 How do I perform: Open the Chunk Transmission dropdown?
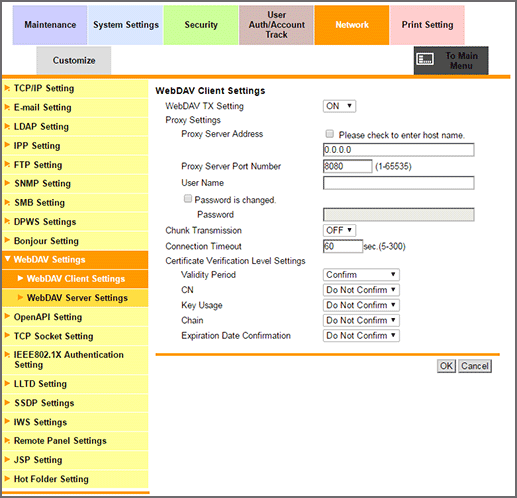[339, 230]
